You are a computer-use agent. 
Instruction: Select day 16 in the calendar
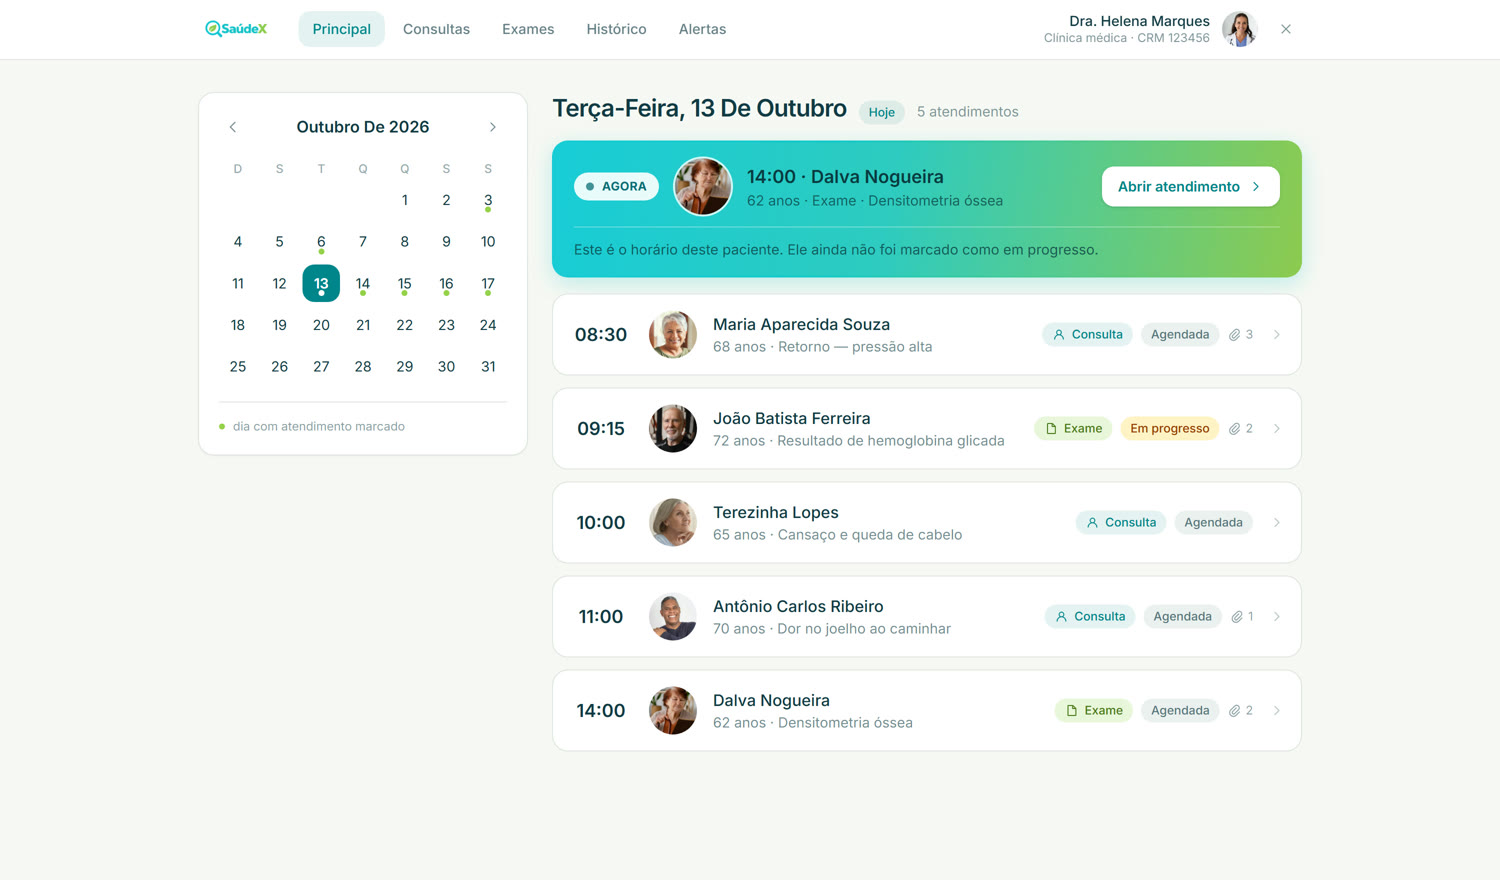[446, 284]
